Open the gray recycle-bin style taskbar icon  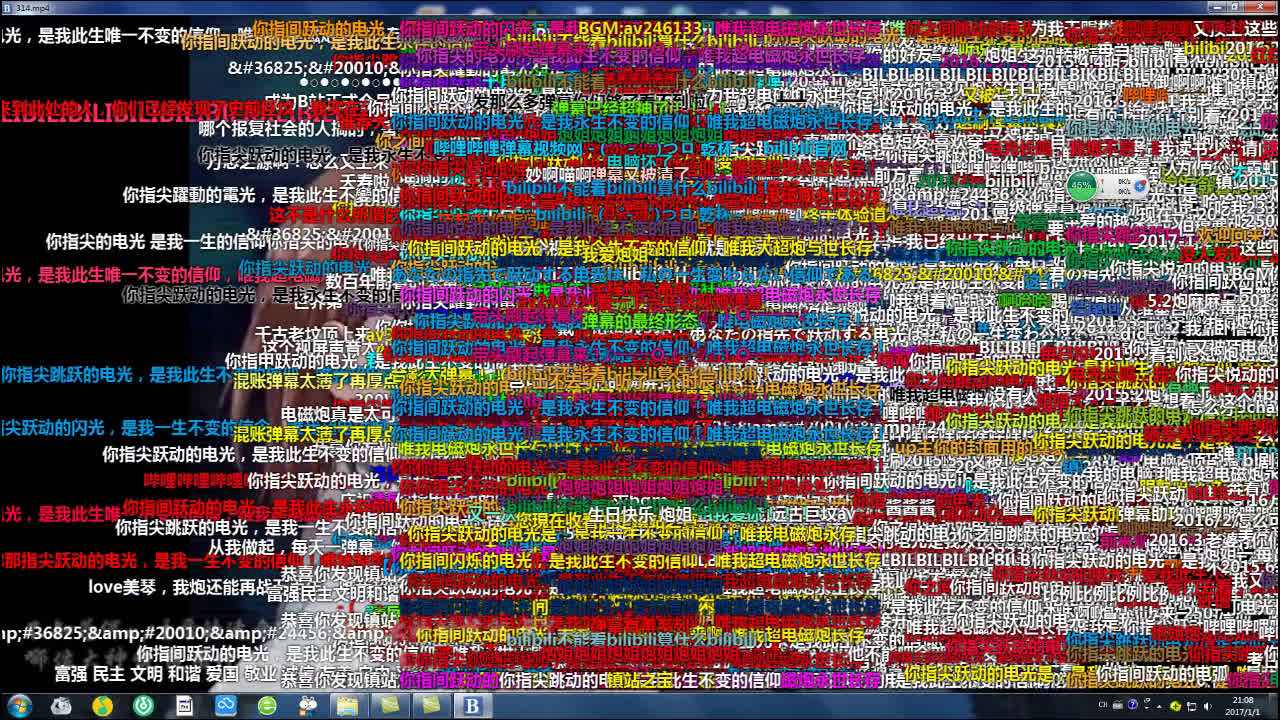coord(61,706)
